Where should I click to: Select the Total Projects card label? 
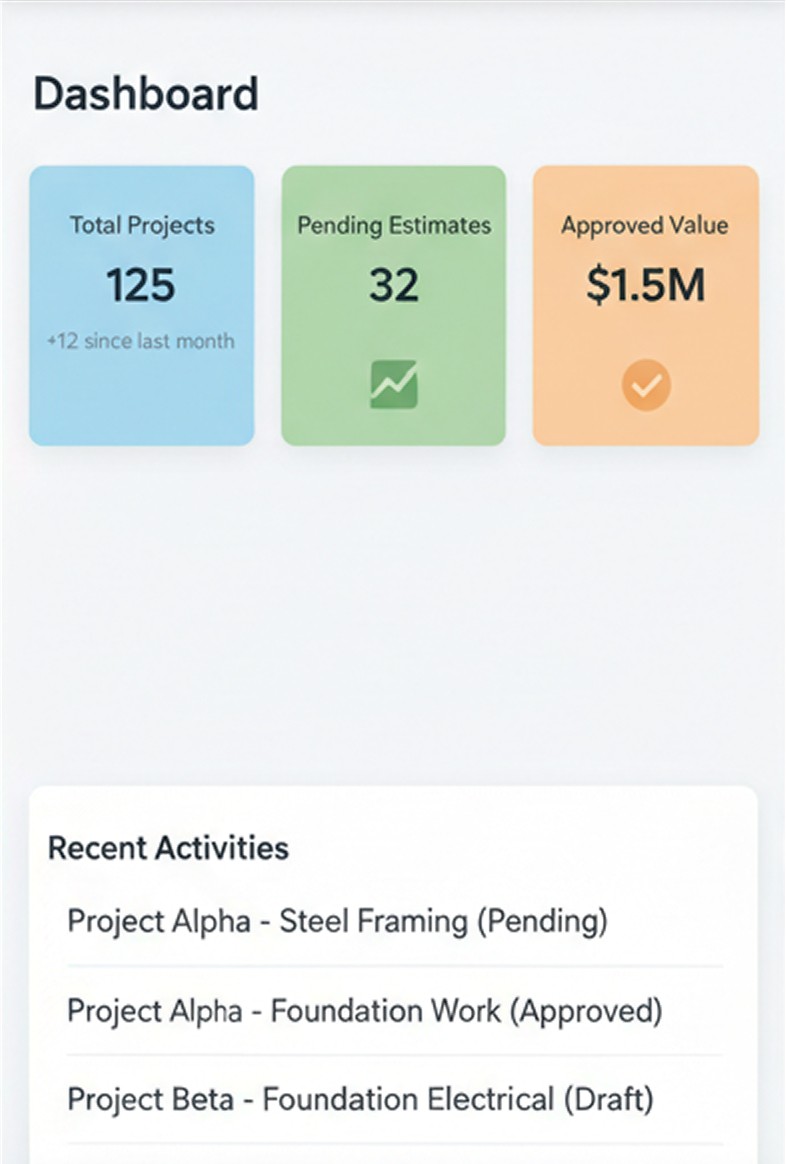[142, 225]
